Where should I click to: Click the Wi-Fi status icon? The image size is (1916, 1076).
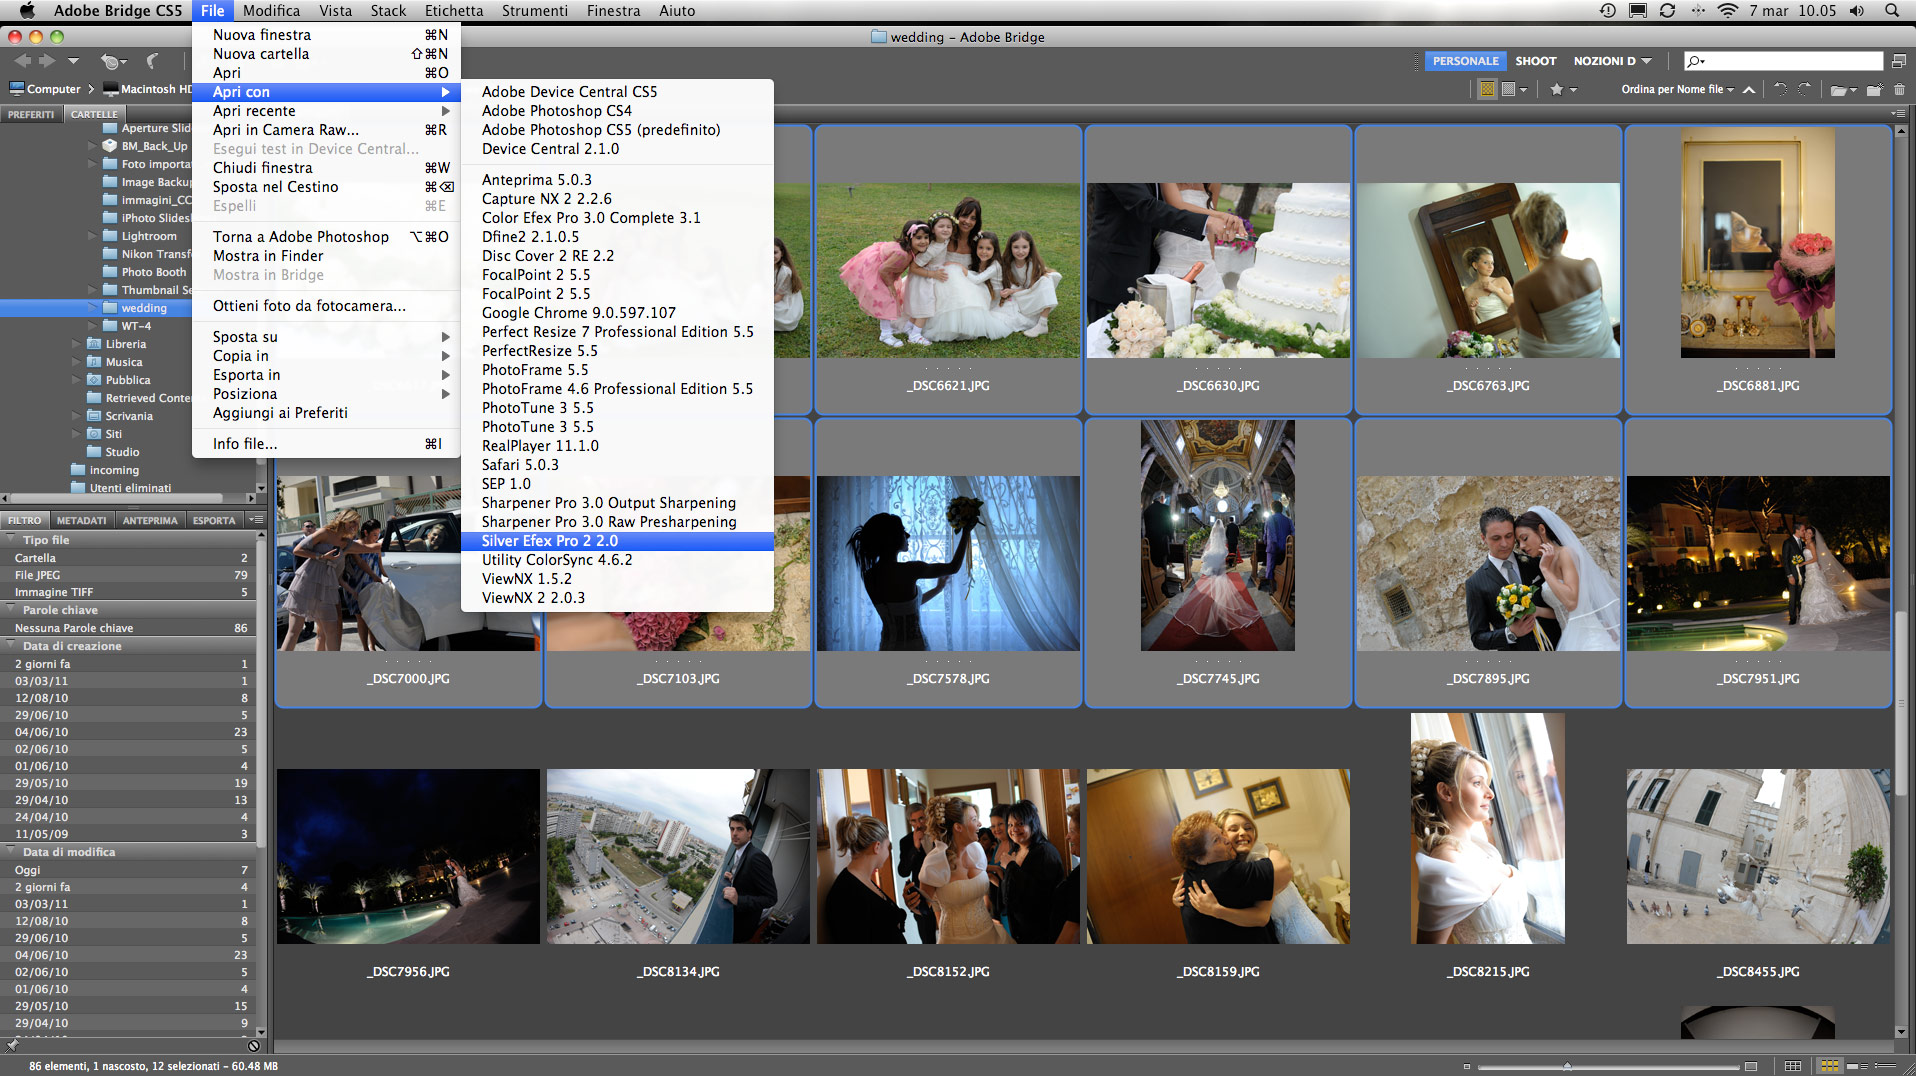coord(1727,11)
